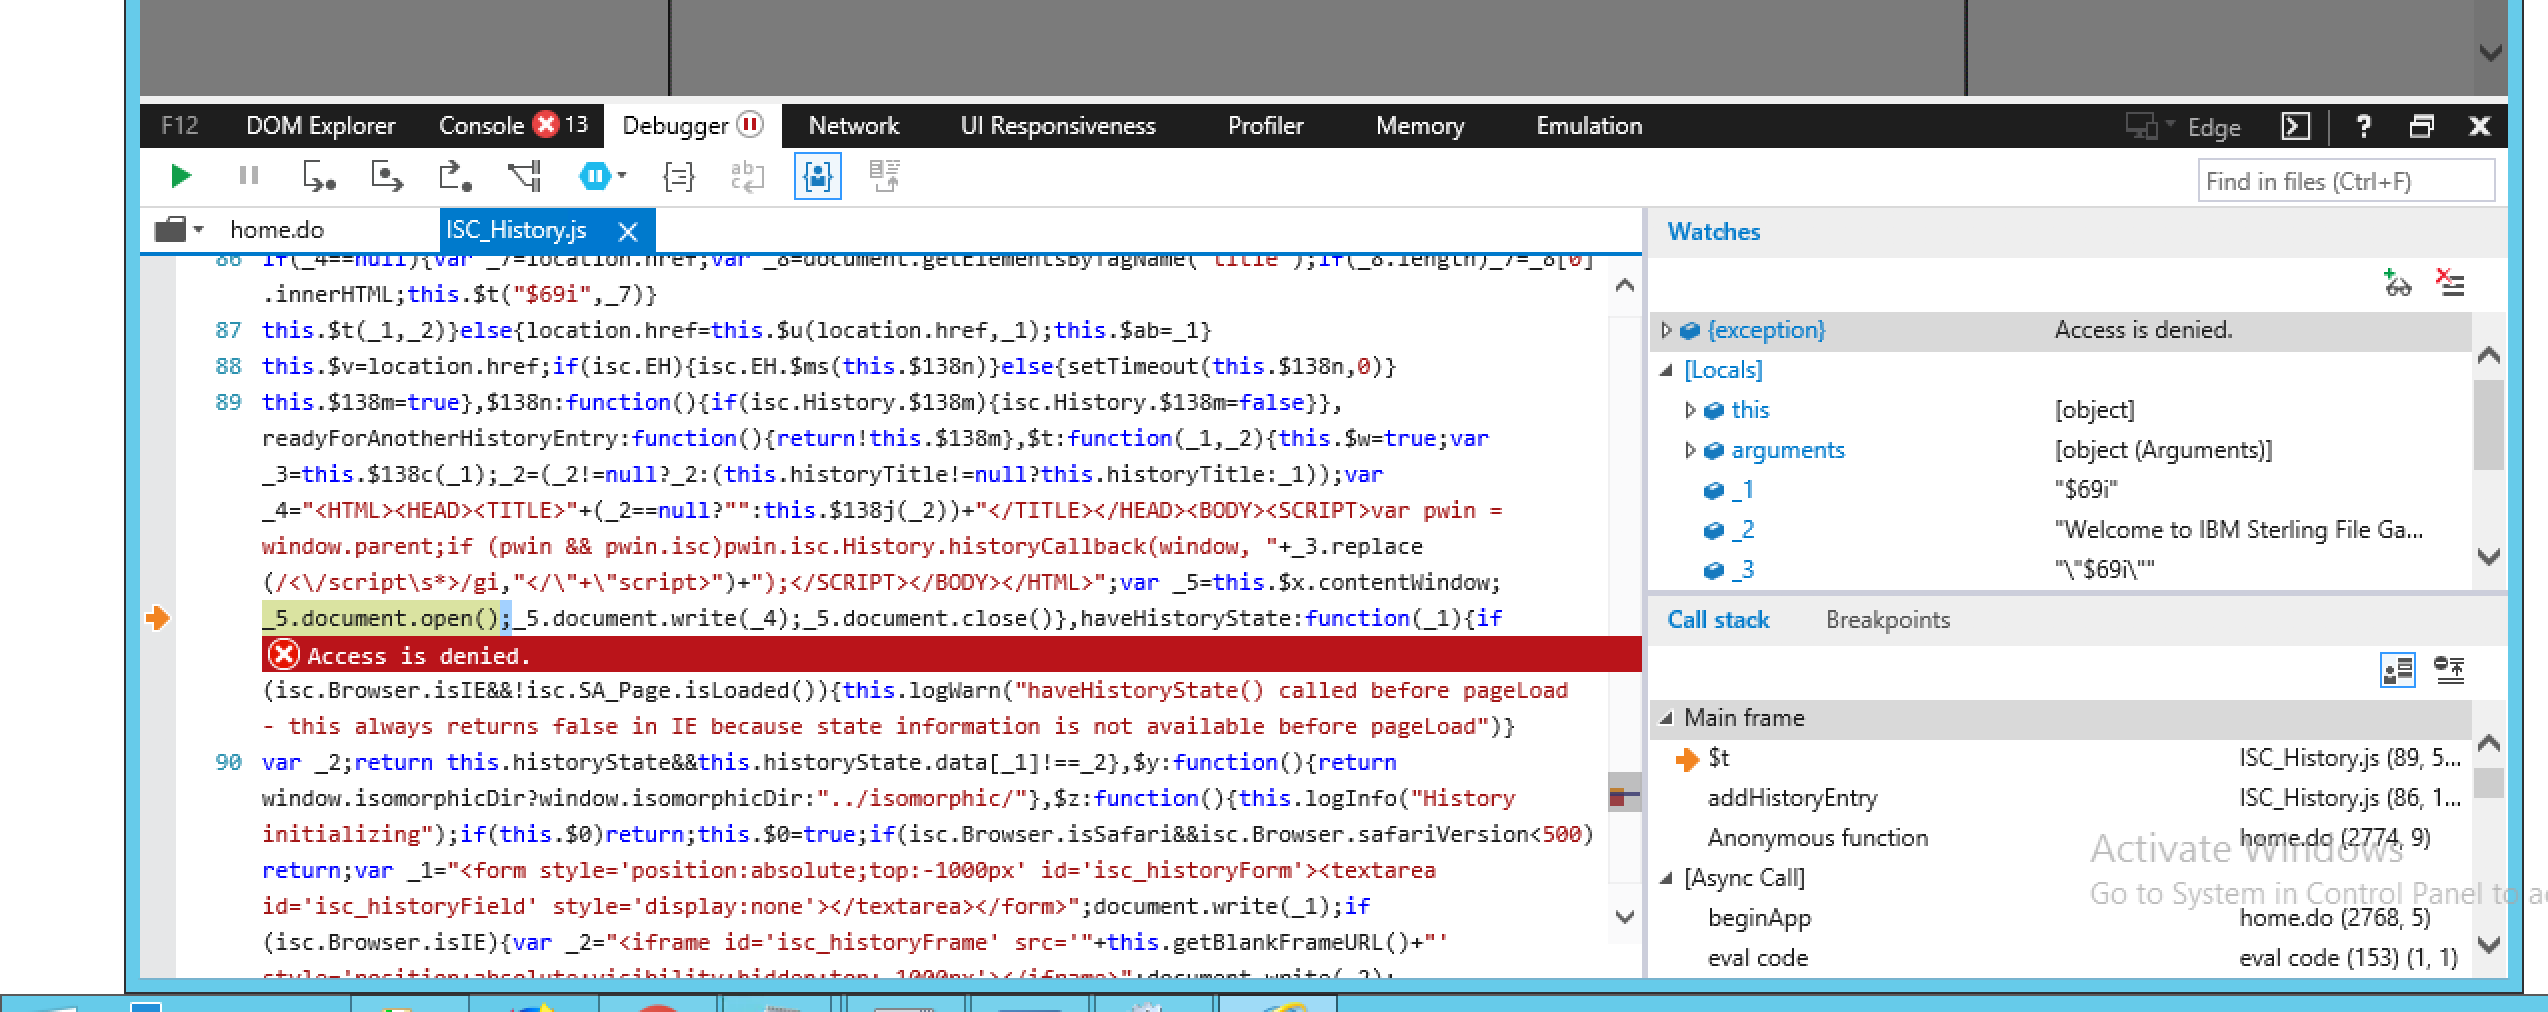Image resolution: width=2548 pixels, height=1012 pixels.
Task: Expand the {exception} watch entry
Action: 1666,330
